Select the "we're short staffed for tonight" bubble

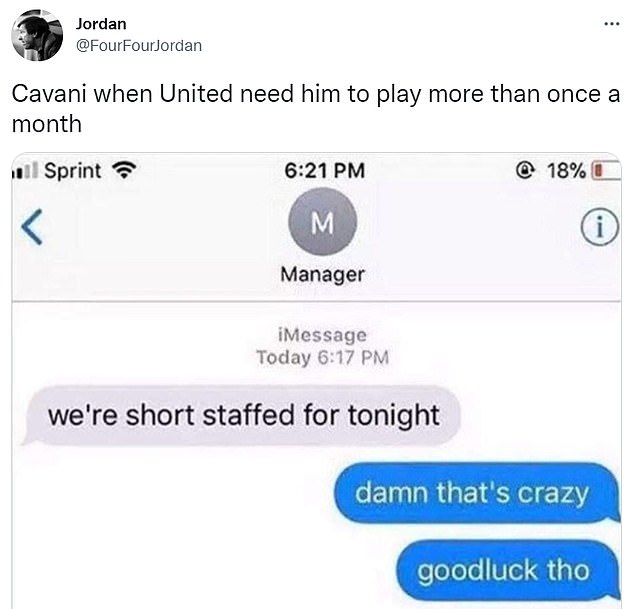click(x=241, y=416)
